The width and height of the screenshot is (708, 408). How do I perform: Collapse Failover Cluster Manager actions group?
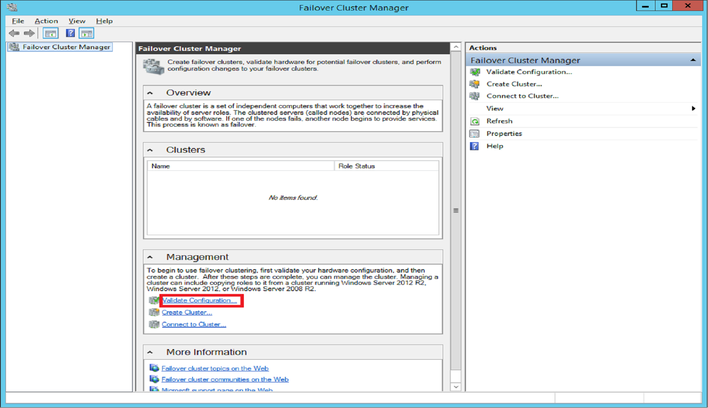[693, 60]
